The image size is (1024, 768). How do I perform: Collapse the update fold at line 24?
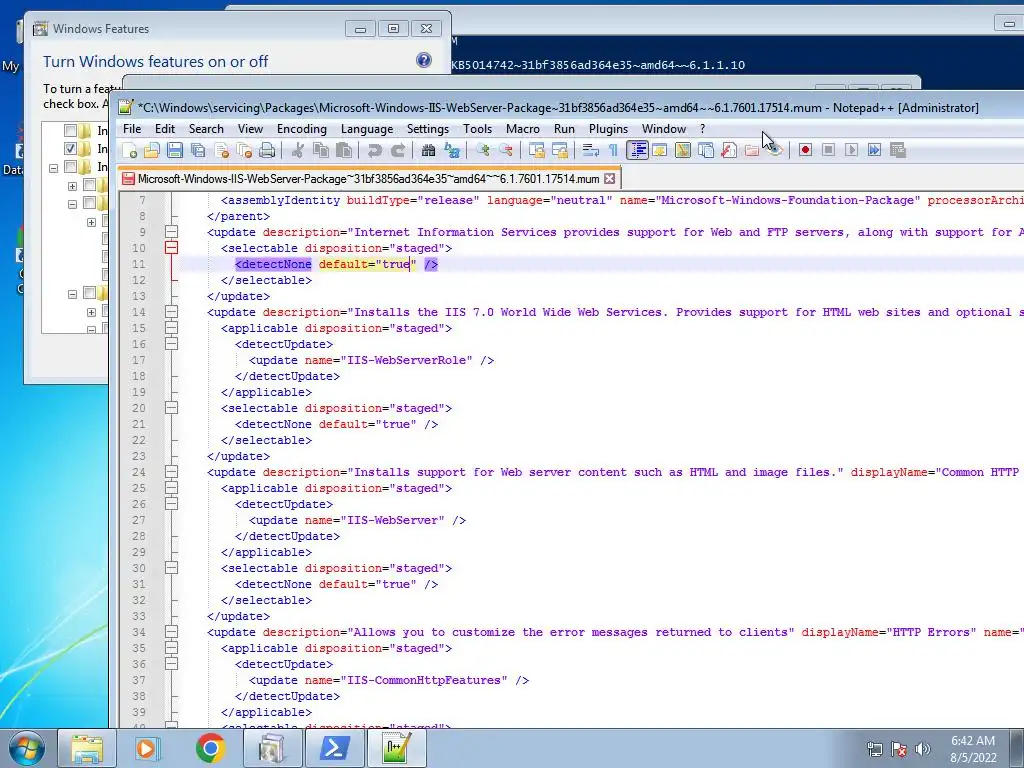171,472
